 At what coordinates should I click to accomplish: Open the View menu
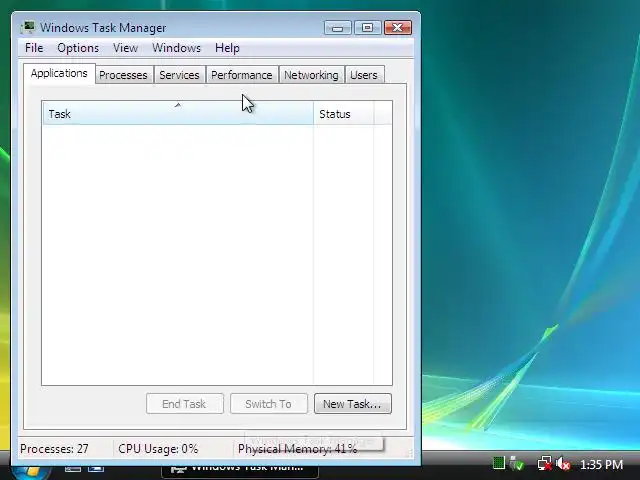coord(125,48)
